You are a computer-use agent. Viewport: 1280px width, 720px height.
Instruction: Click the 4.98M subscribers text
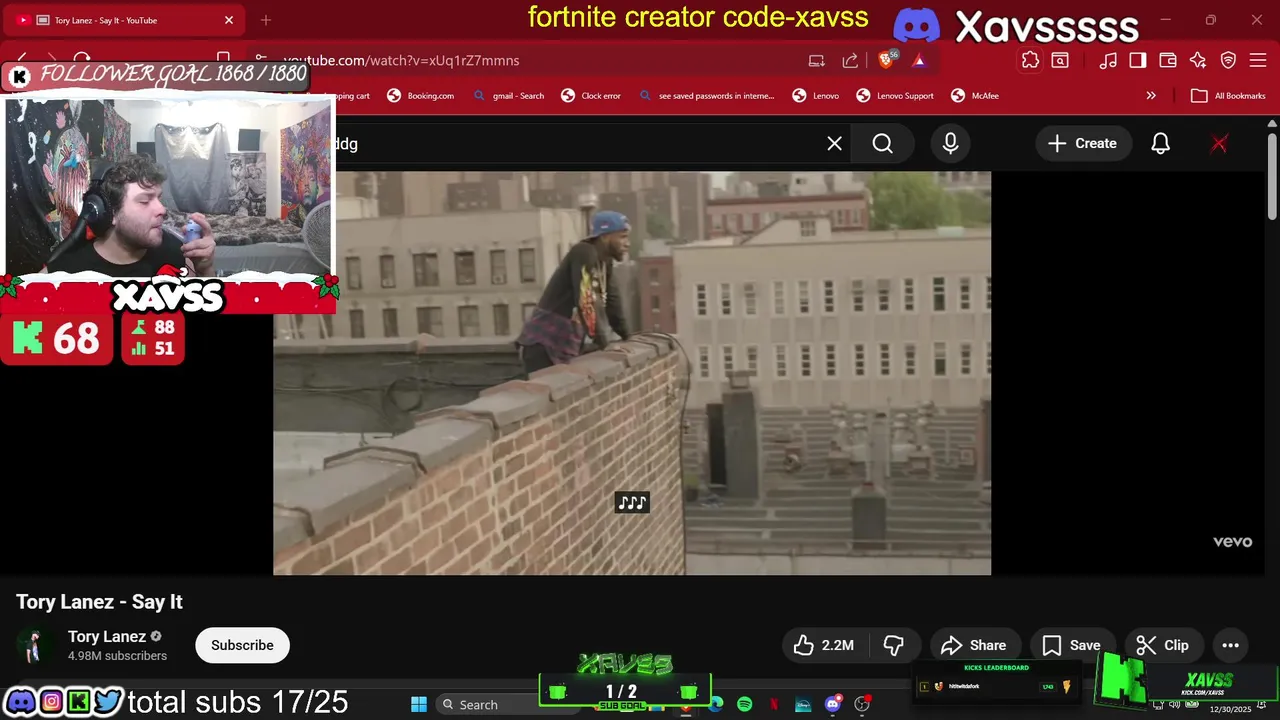pos(117,656)
